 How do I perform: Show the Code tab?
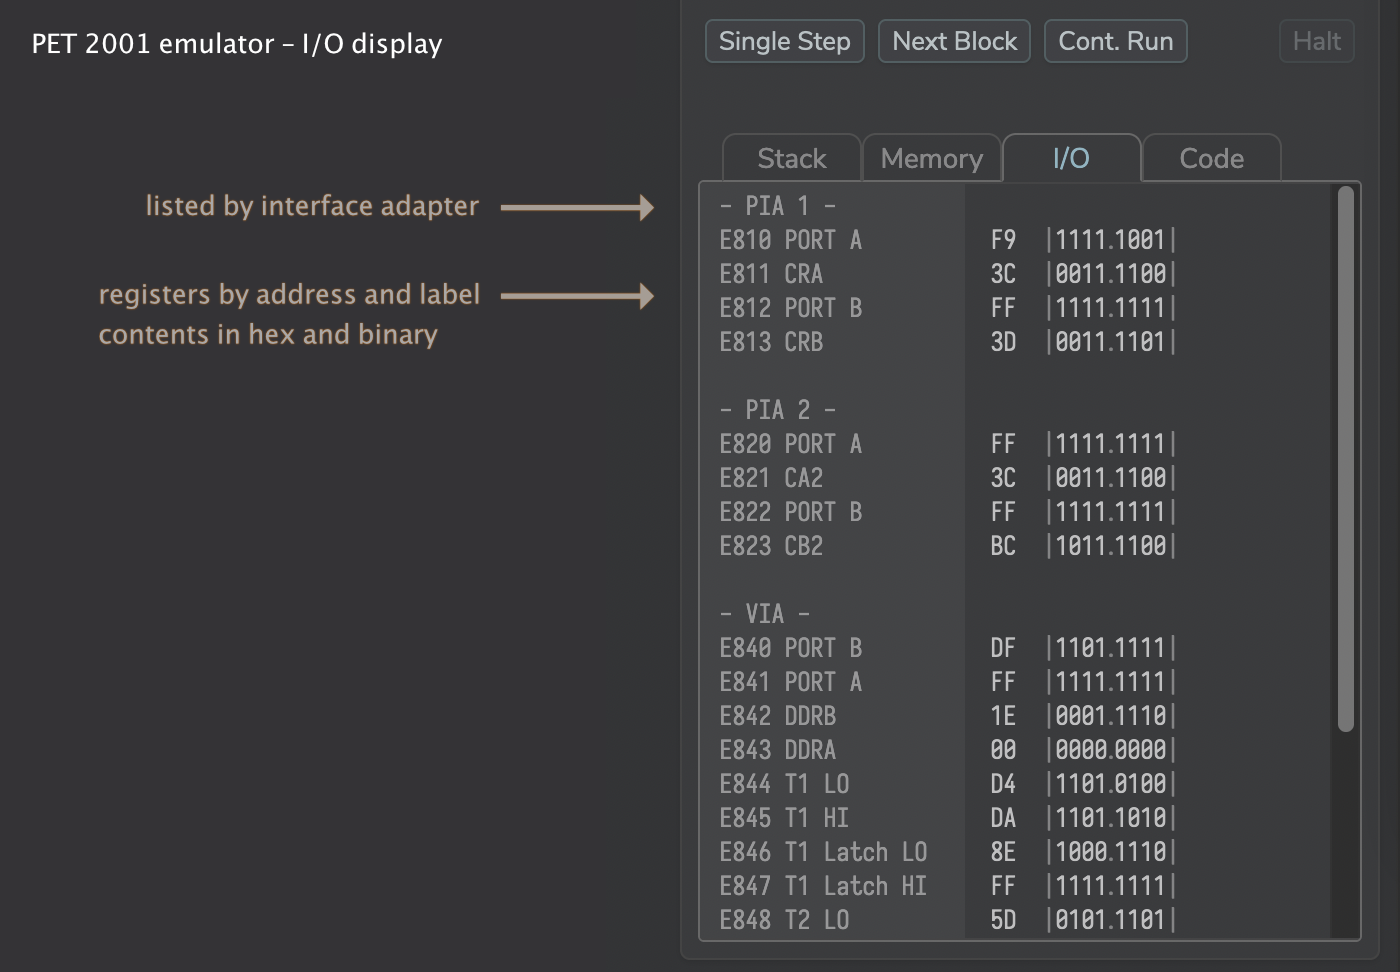coord(1212,158)
